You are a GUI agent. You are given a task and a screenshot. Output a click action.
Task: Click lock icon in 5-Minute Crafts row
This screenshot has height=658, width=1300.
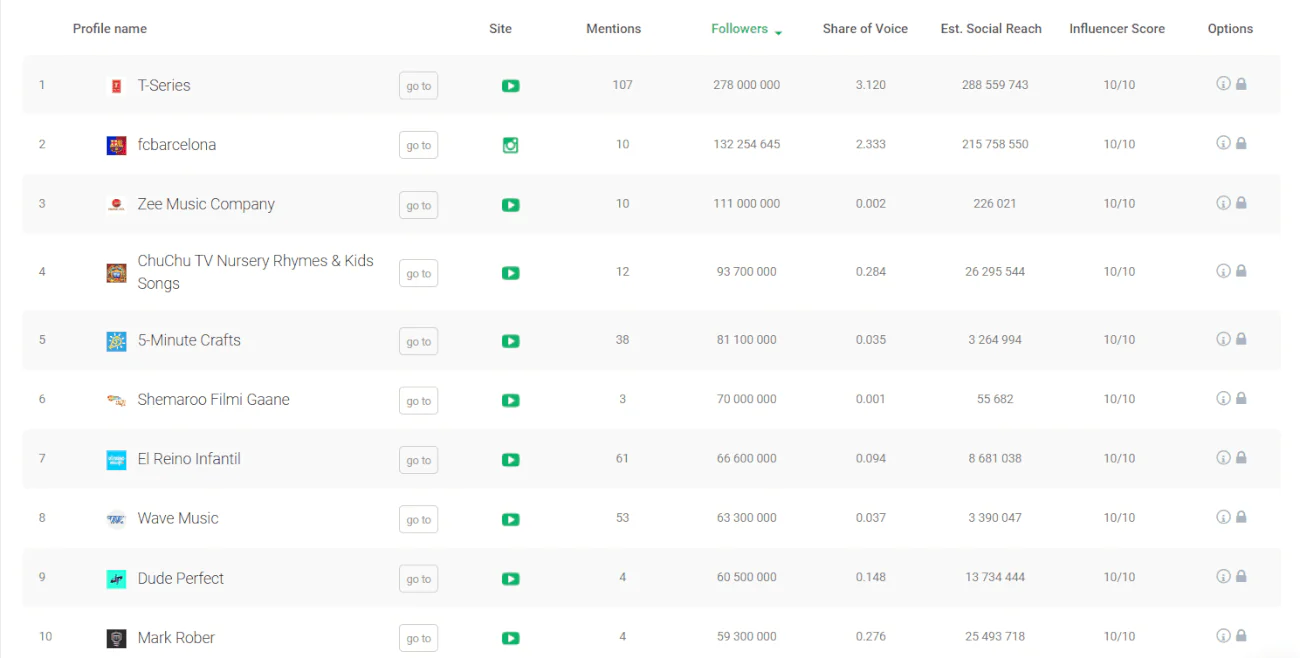[1241, 339]
